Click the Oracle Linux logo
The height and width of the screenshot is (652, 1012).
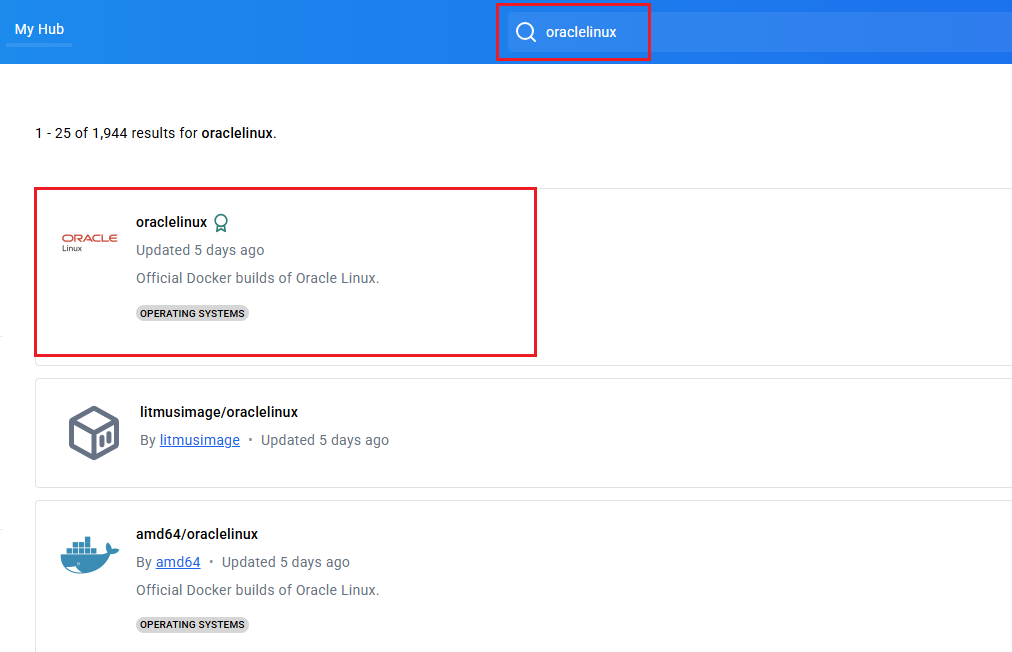(x=90, y=242)
